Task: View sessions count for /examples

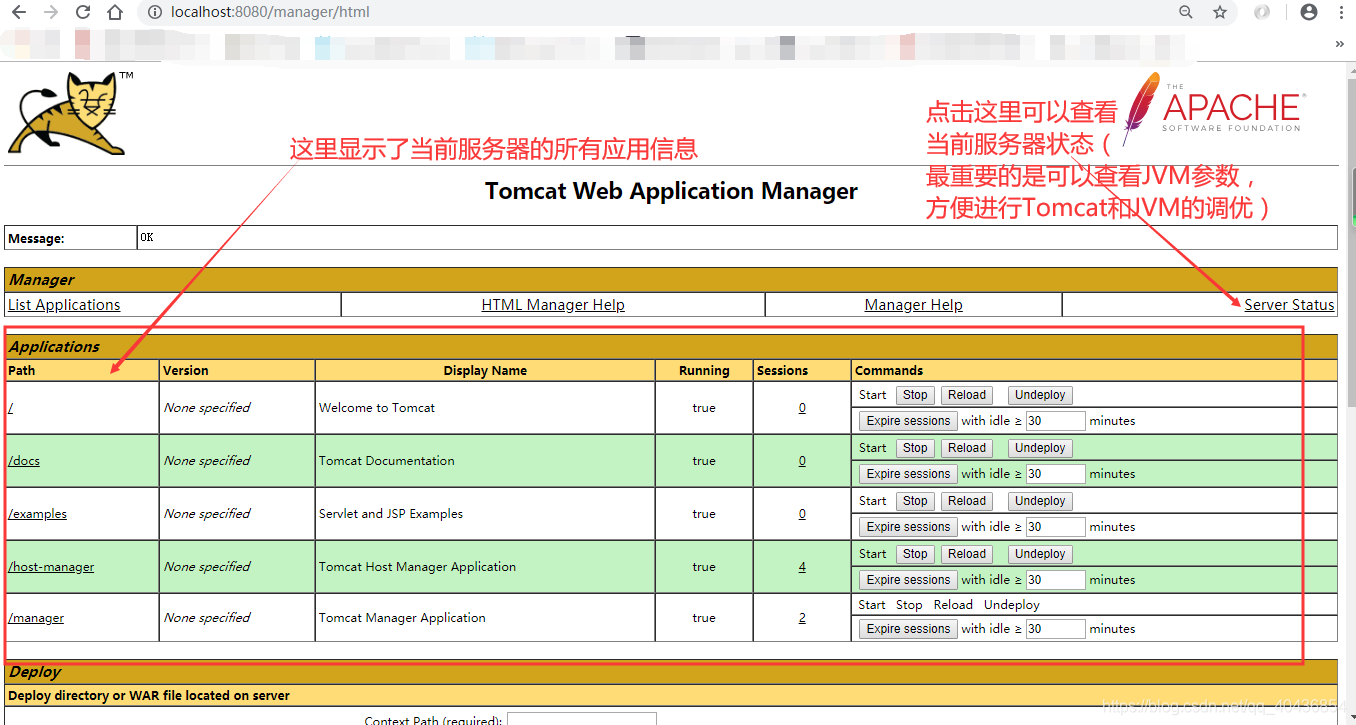Action: [802, 514]
